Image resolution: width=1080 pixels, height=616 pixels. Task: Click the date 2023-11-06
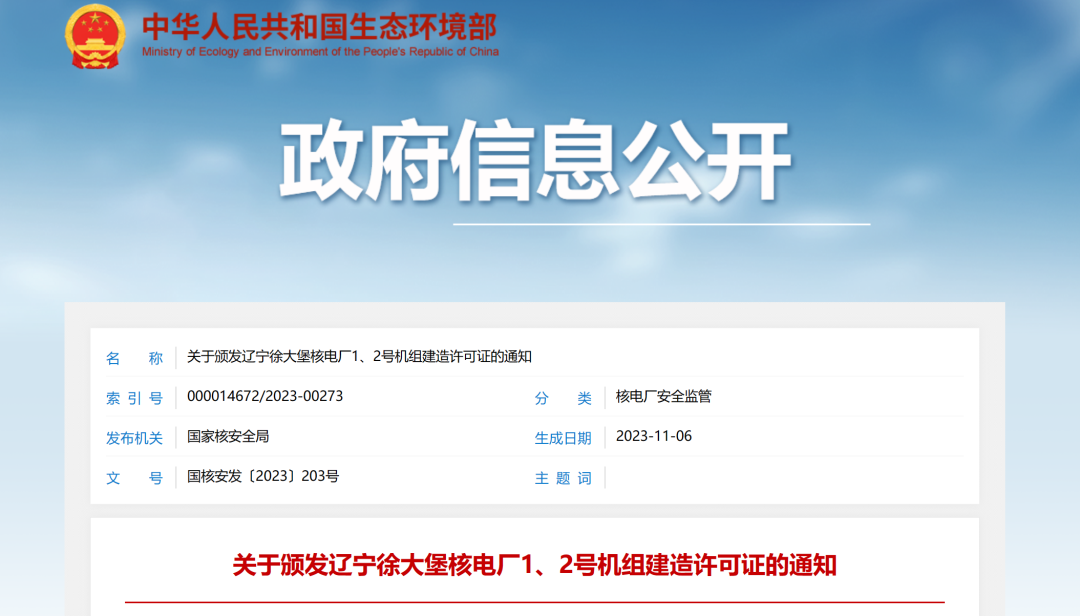[654, 437]
